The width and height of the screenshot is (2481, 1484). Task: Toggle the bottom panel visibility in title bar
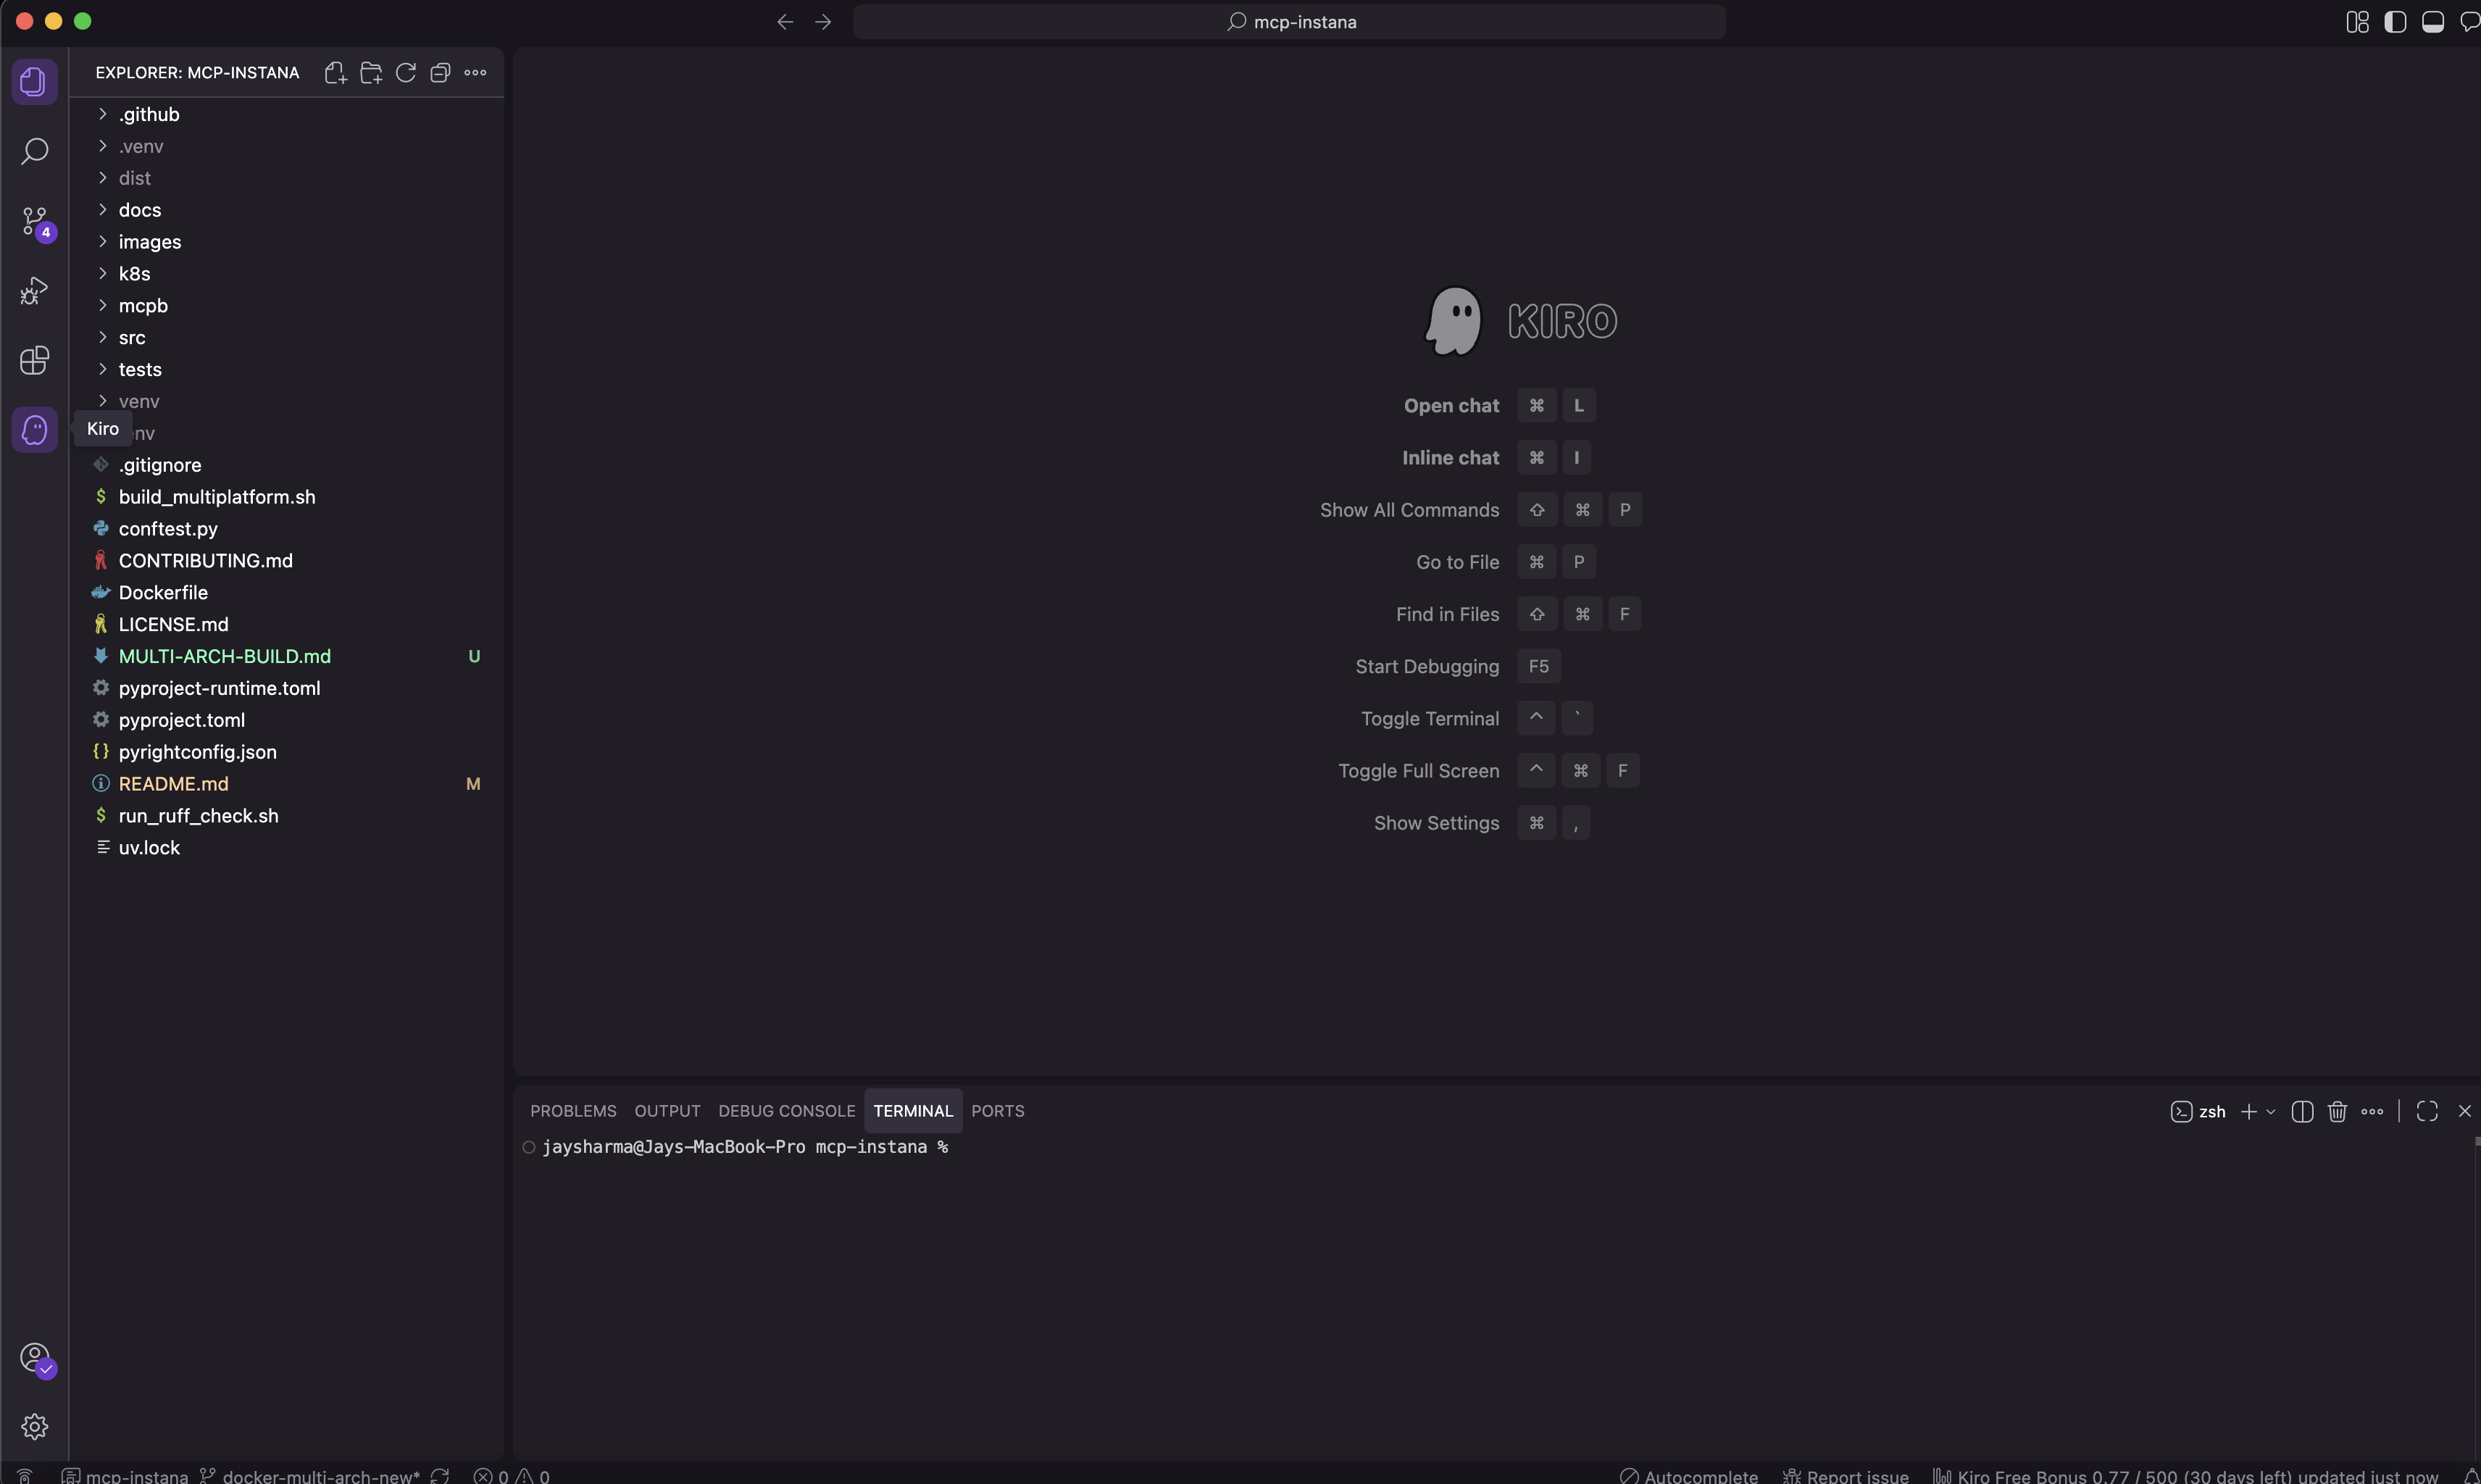(2433, 22)
